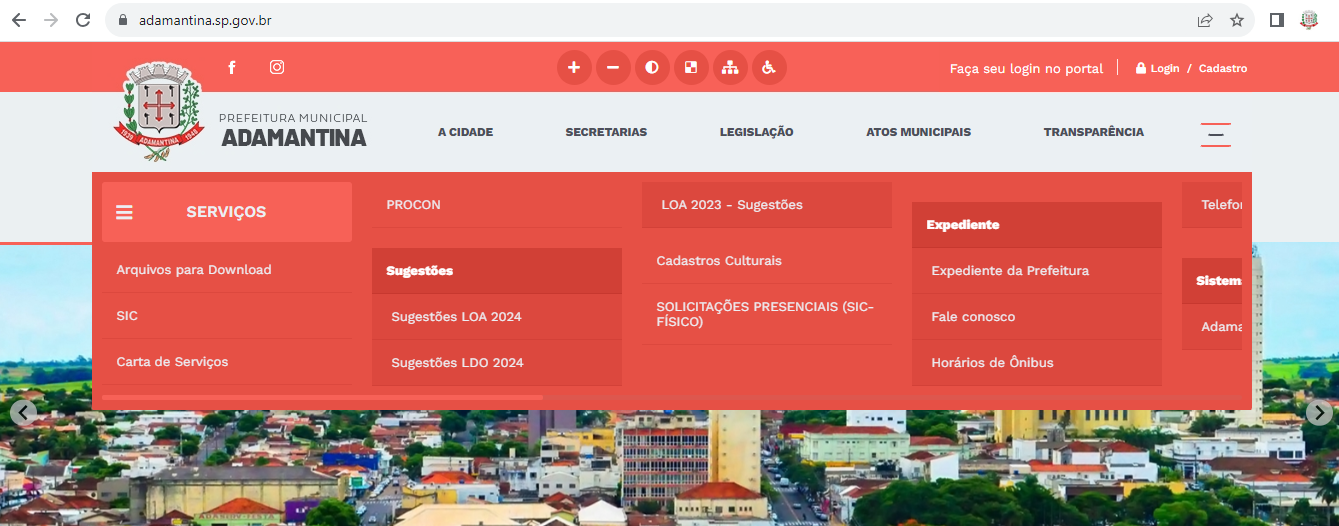This screenshot has width=1339, height=526.
Task: Expand the hamburger menu beside Transparência
Action: (x=1215, y=134)
